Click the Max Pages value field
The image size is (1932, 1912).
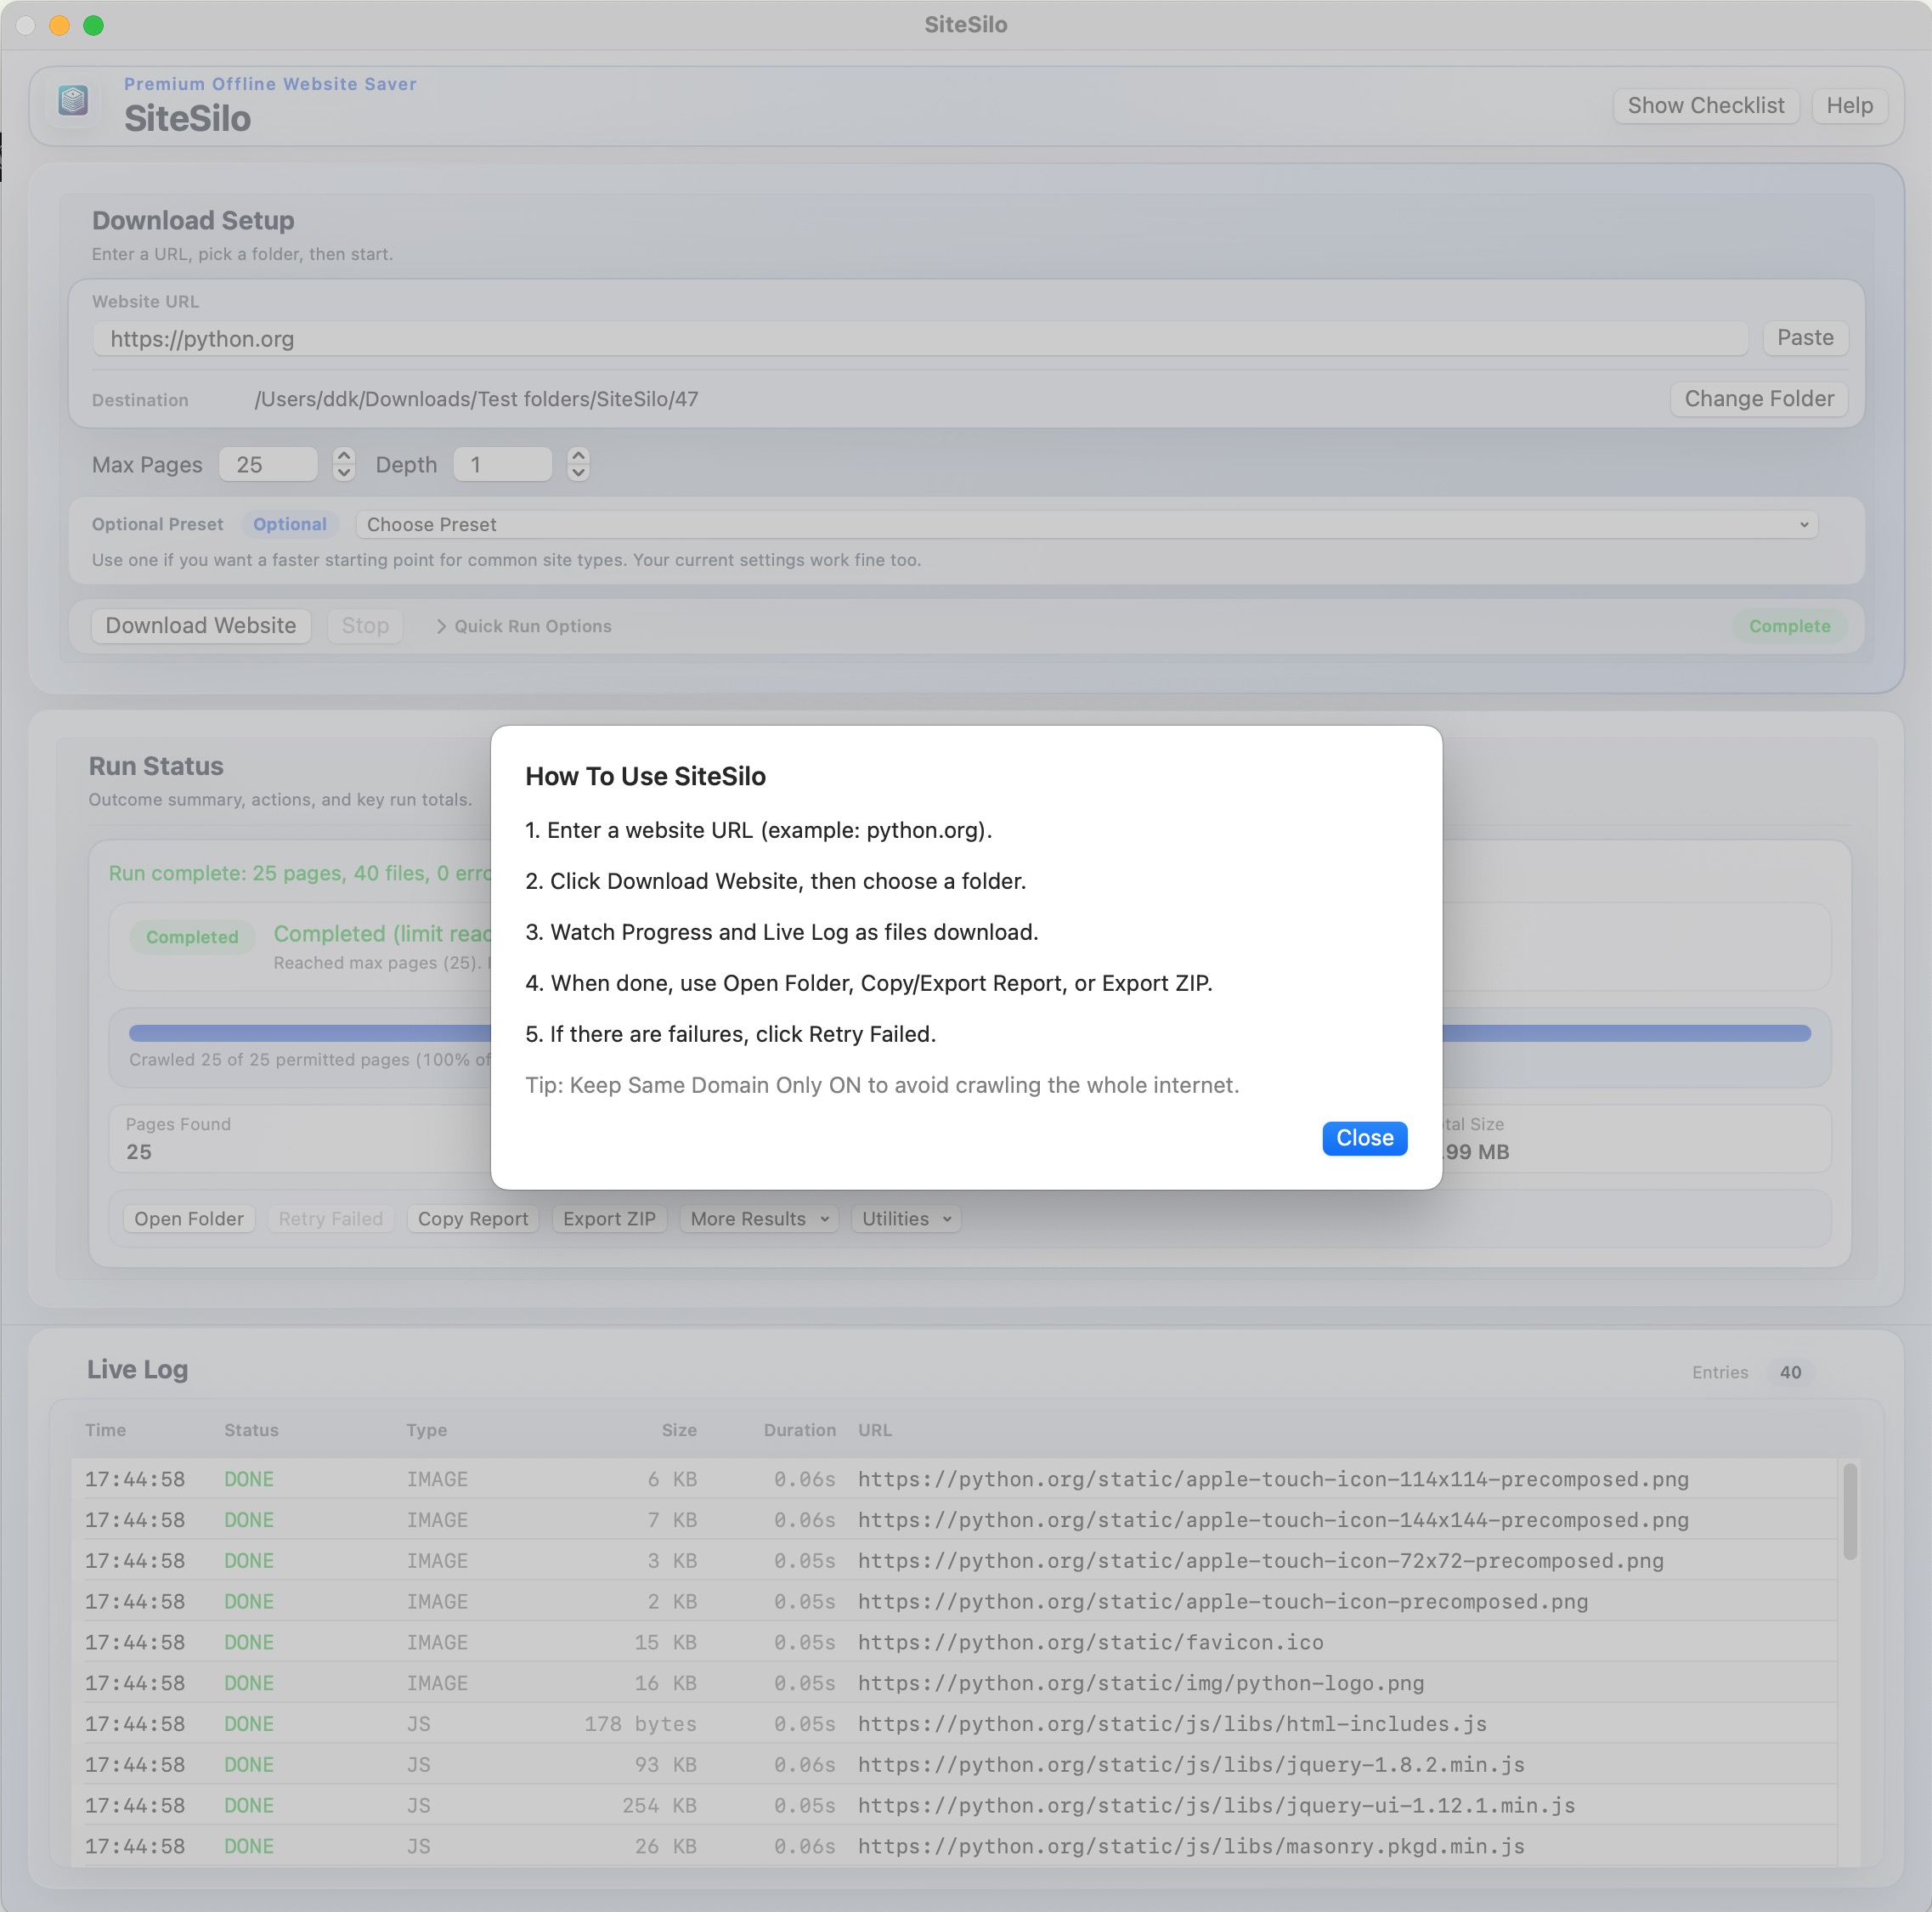(x=268, y=465)
